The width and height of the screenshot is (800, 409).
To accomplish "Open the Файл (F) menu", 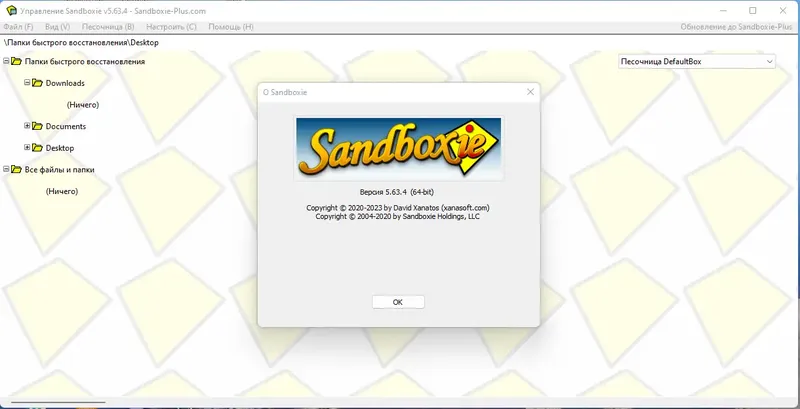I will [18, 27].
